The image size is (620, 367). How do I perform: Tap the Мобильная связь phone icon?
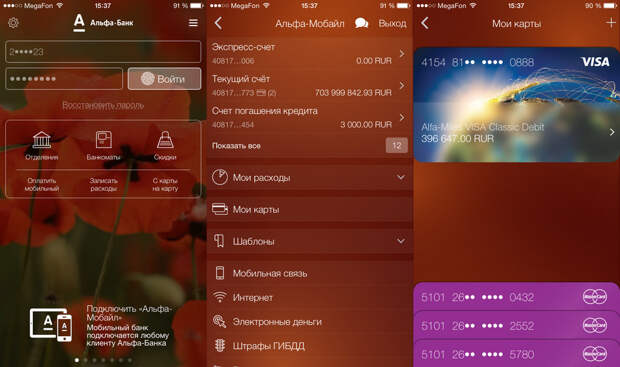(220, 273)
